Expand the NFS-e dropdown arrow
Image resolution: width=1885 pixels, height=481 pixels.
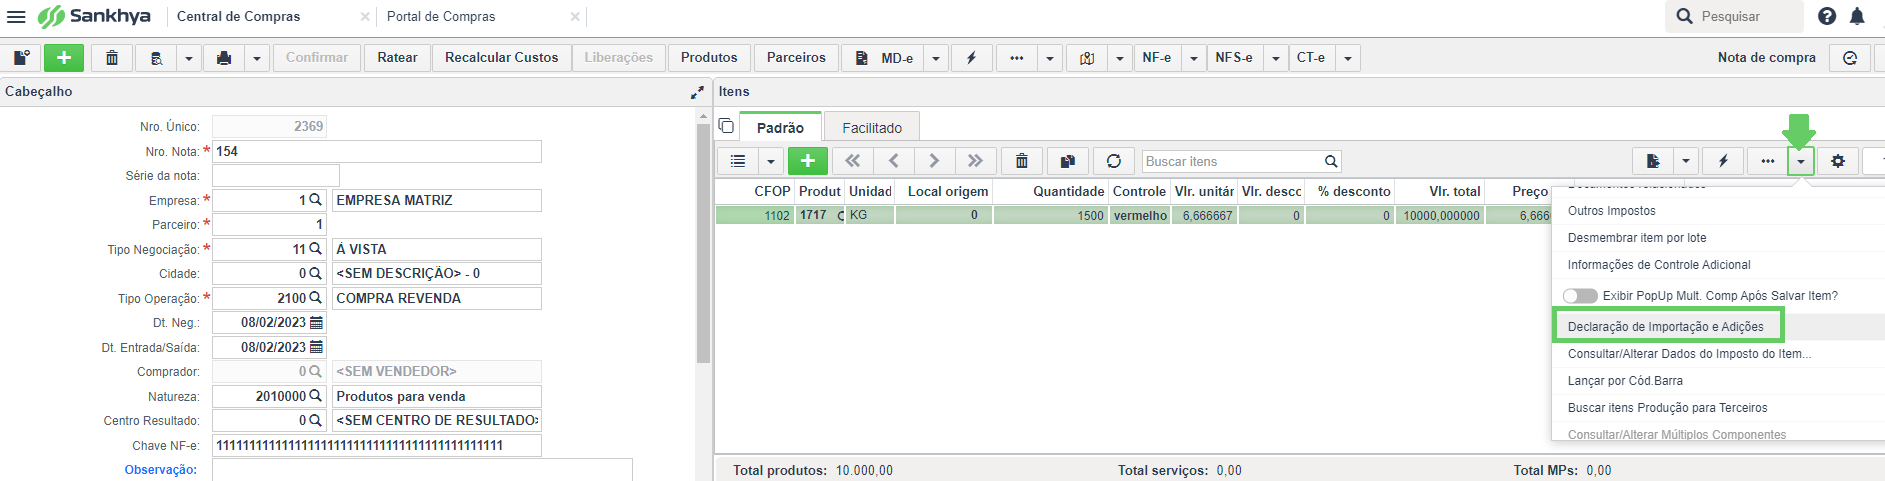point(1276,58)
